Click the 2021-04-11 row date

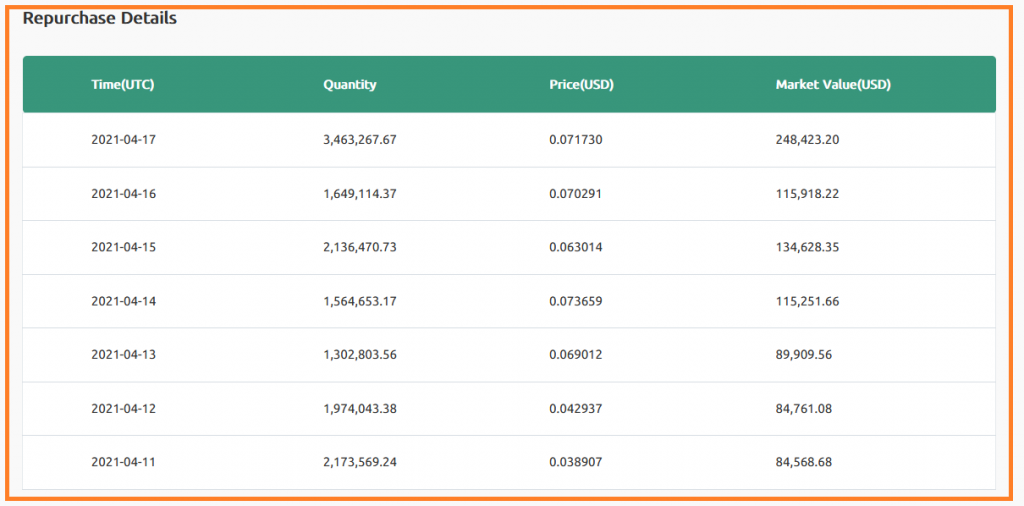click(x=124, y=462)
